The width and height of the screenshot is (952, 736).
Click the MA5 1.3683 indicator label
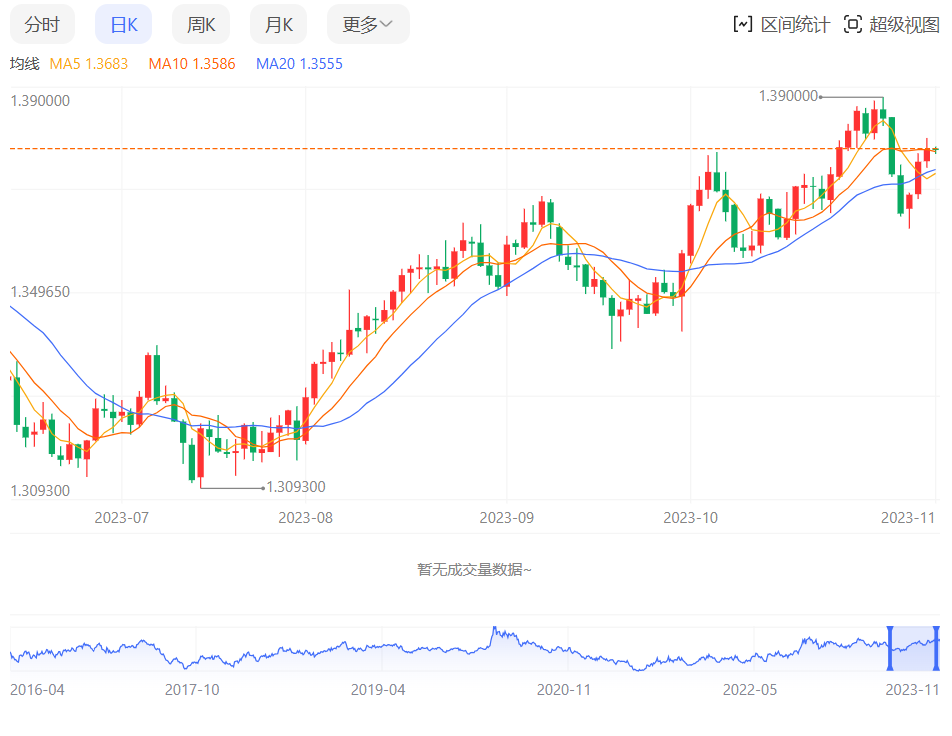pos(89,64)
